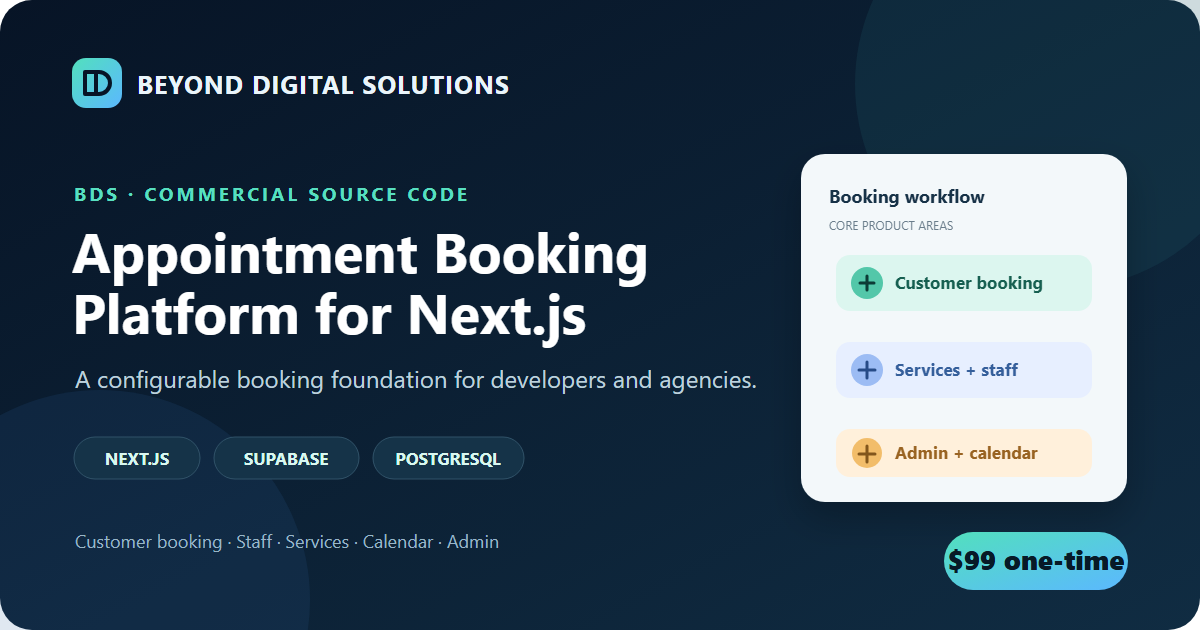Click the $99 one-time price badge
This screenshot has height=630, width=1200.
pos(1036,561)
